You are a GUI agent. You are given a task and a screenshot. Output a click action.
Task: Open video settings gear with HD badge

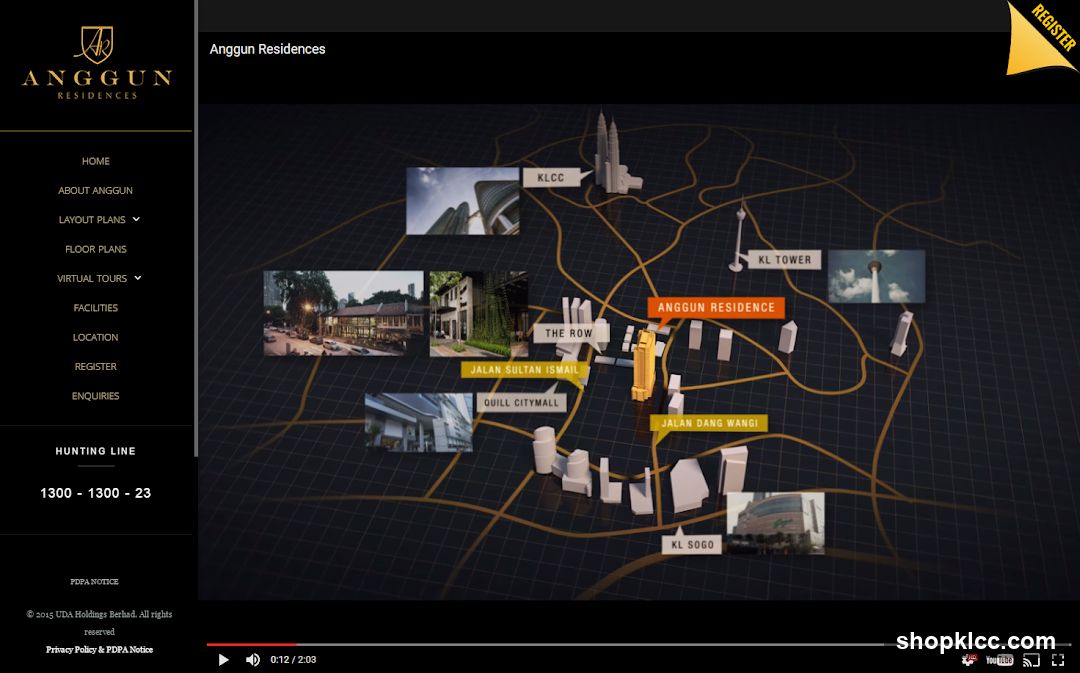pos(969,660)
